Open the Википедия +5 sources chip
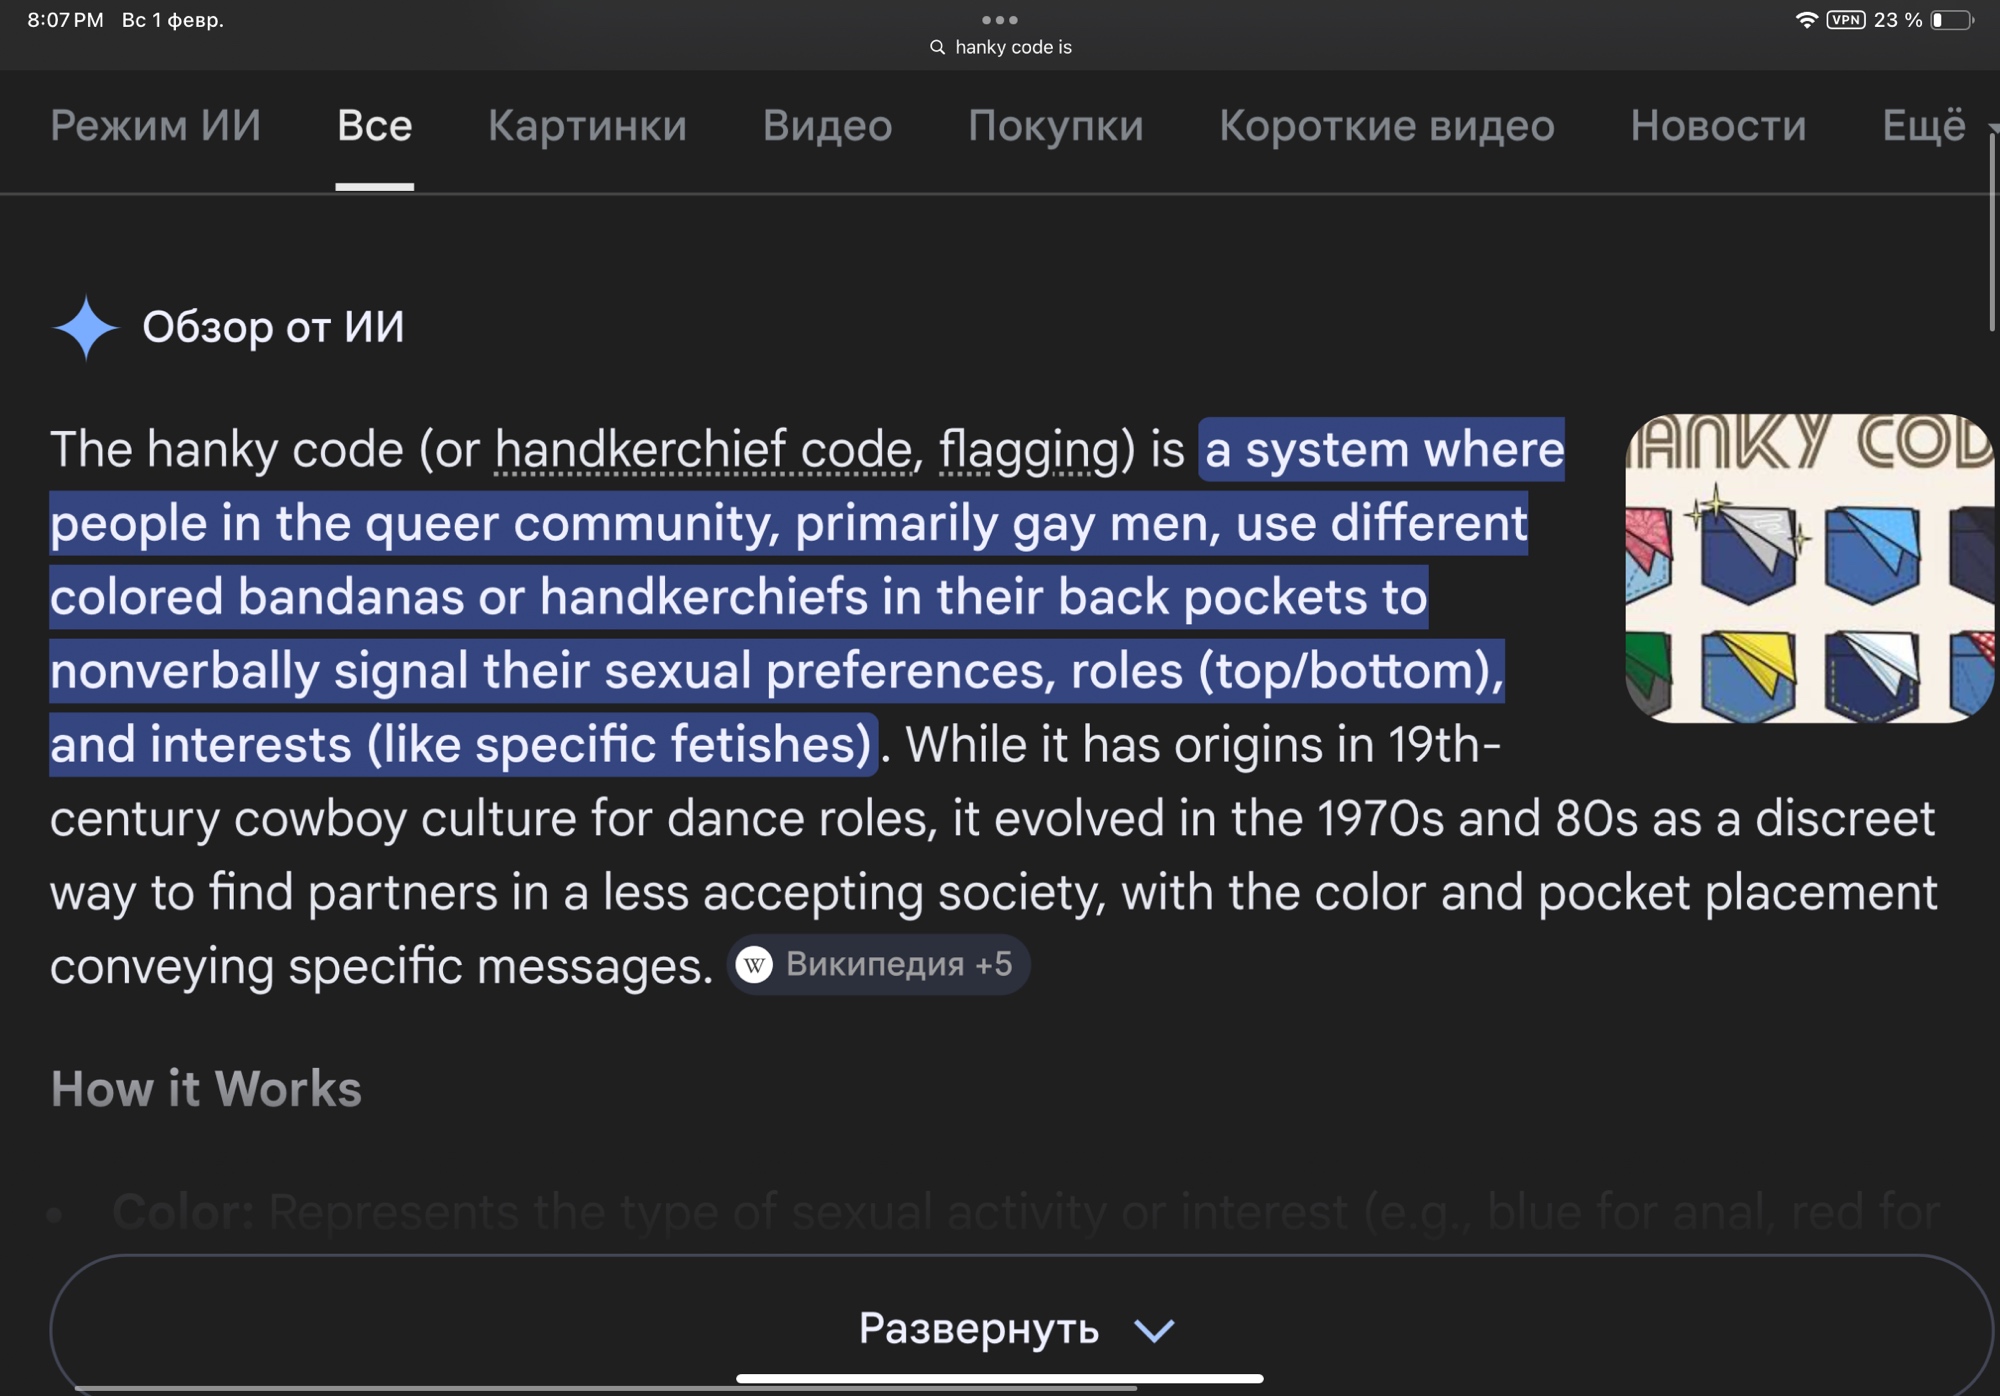Image resolution: width=2000 pixels, height=1396 pixels. [x=878, y=965]
